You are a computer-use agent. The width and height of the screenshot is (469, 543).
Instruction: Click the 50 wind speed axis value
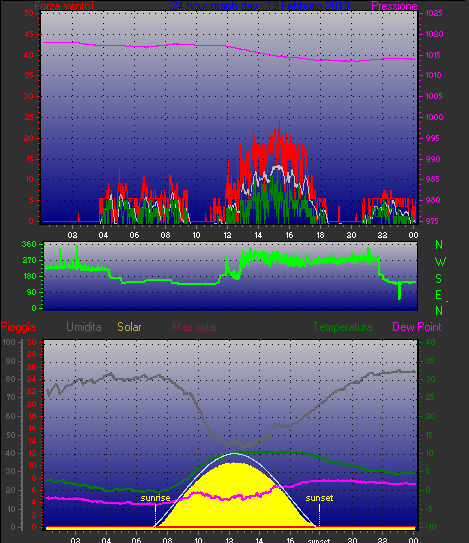tap(29, 14)
